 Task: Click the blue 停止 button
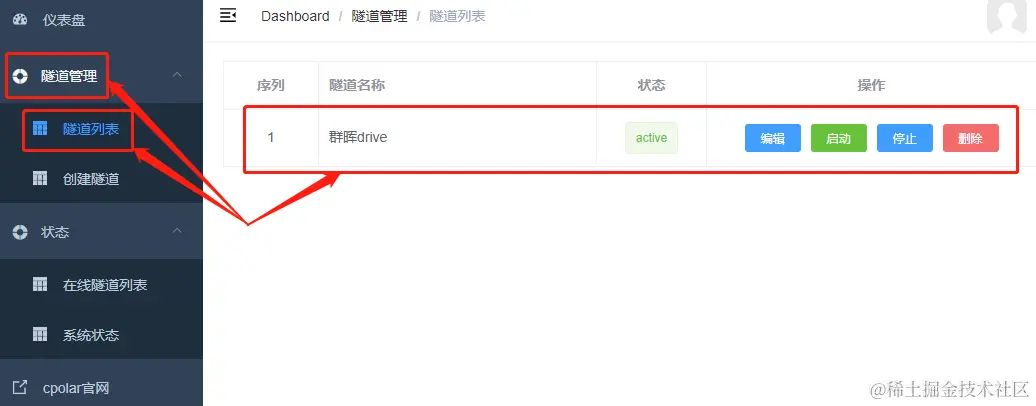pyautogui.click(x=905, y=138)
